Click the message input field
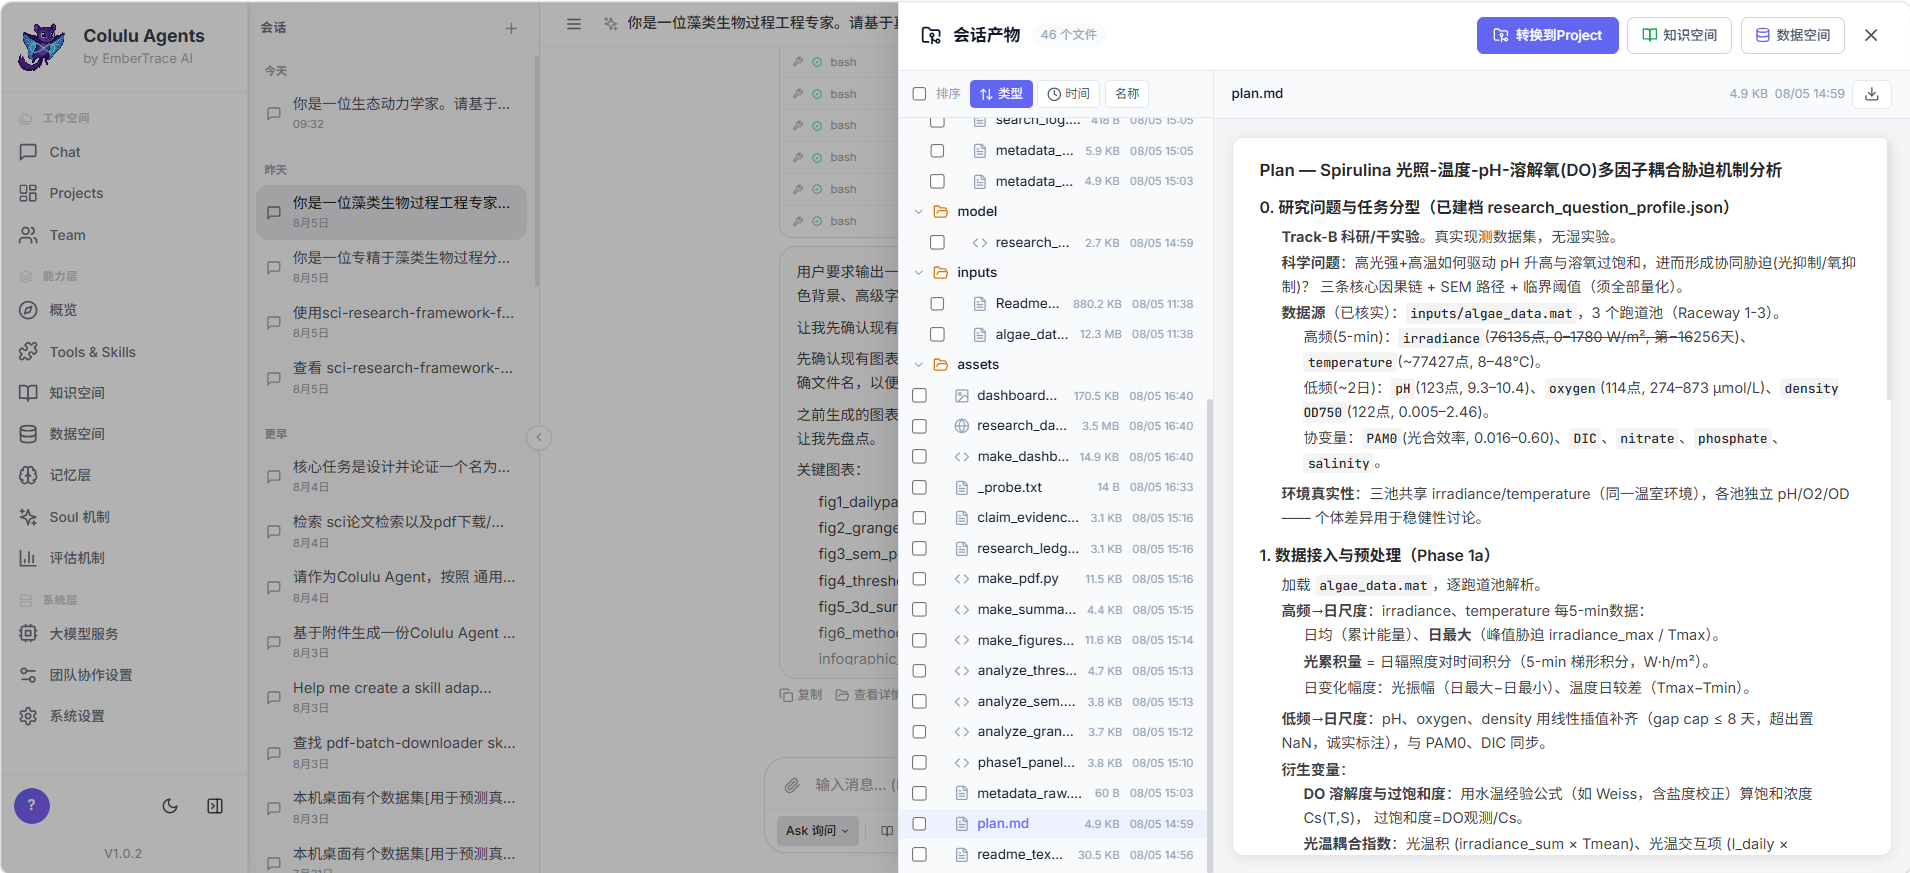Screen dimensions: 1910x873 coord(856,785)
